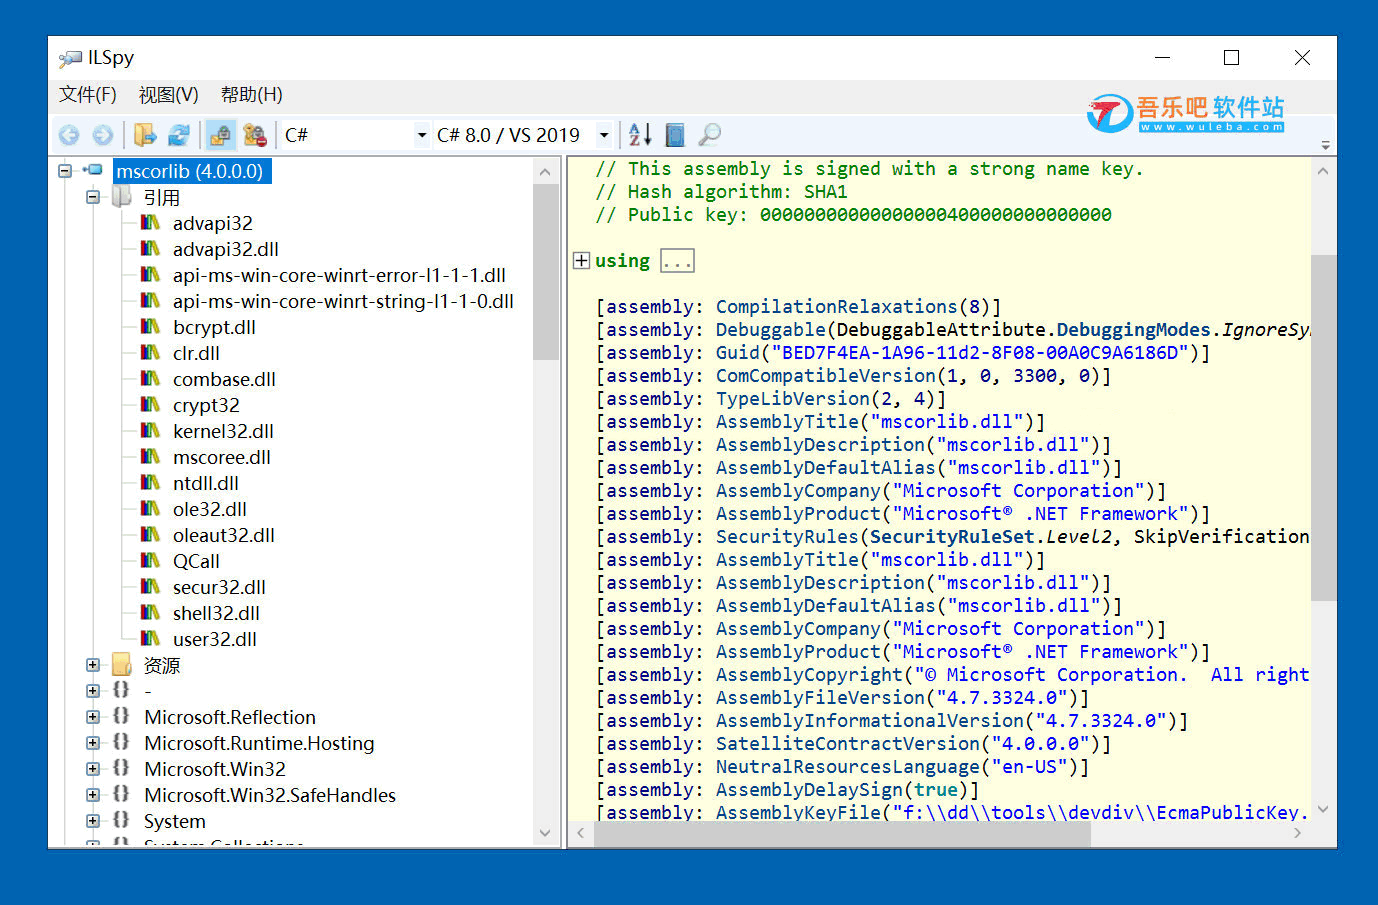Click the Microsoft.Win32 namespace braces icon

click(121, 769)
